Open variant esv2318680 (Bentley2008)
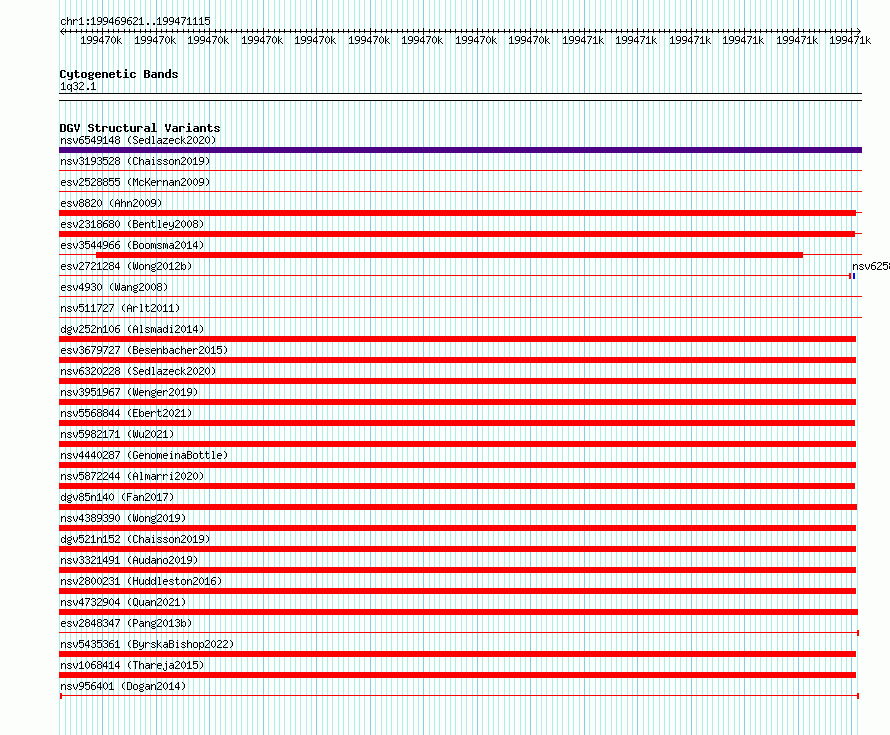 pos(132,224)
